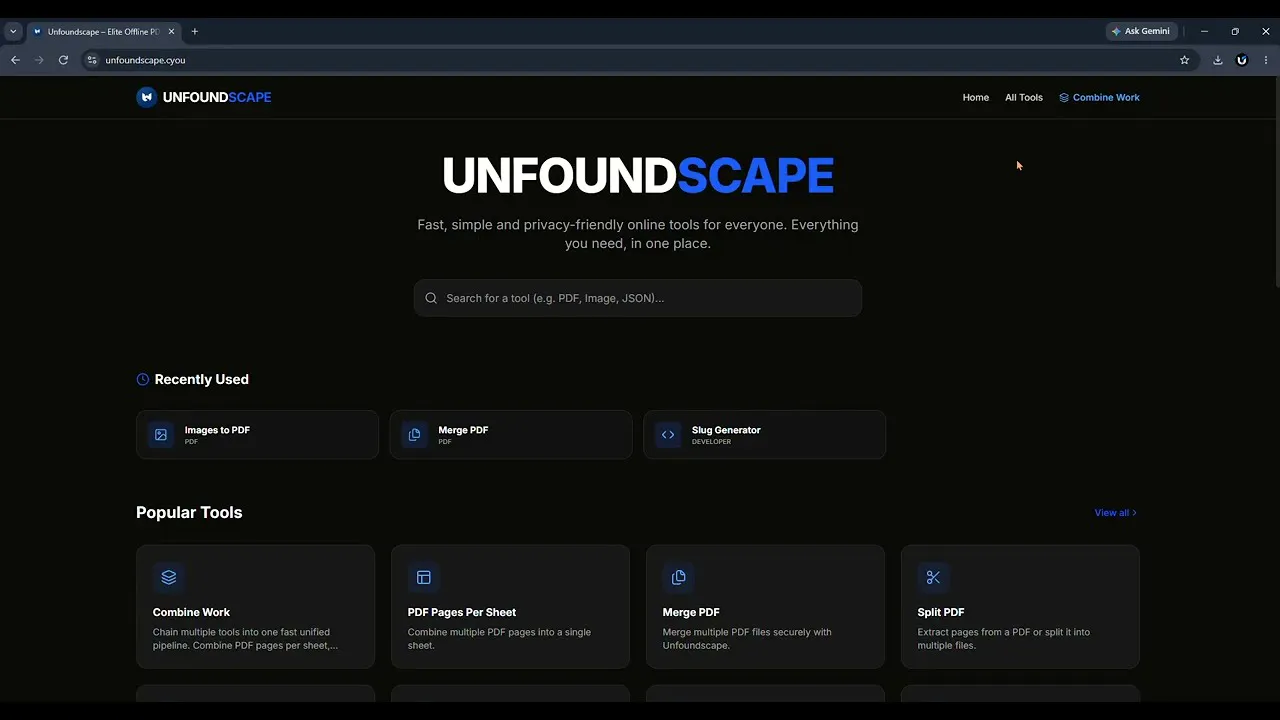Click the layers icon beside Combine Work link
The height and width of the screenshot is (720, 1280).
click(1064, 98)
